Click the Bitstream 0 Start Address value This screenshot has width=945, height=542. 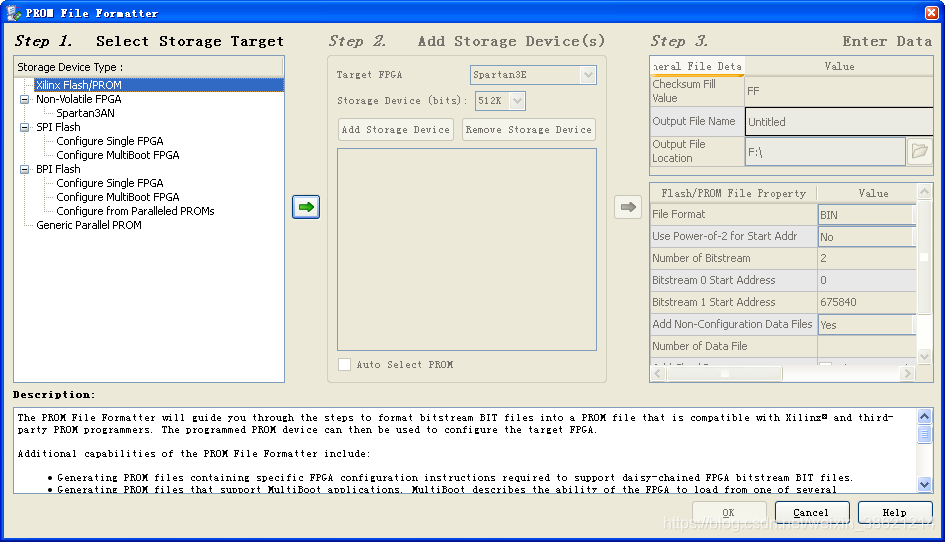click(867, 280)
